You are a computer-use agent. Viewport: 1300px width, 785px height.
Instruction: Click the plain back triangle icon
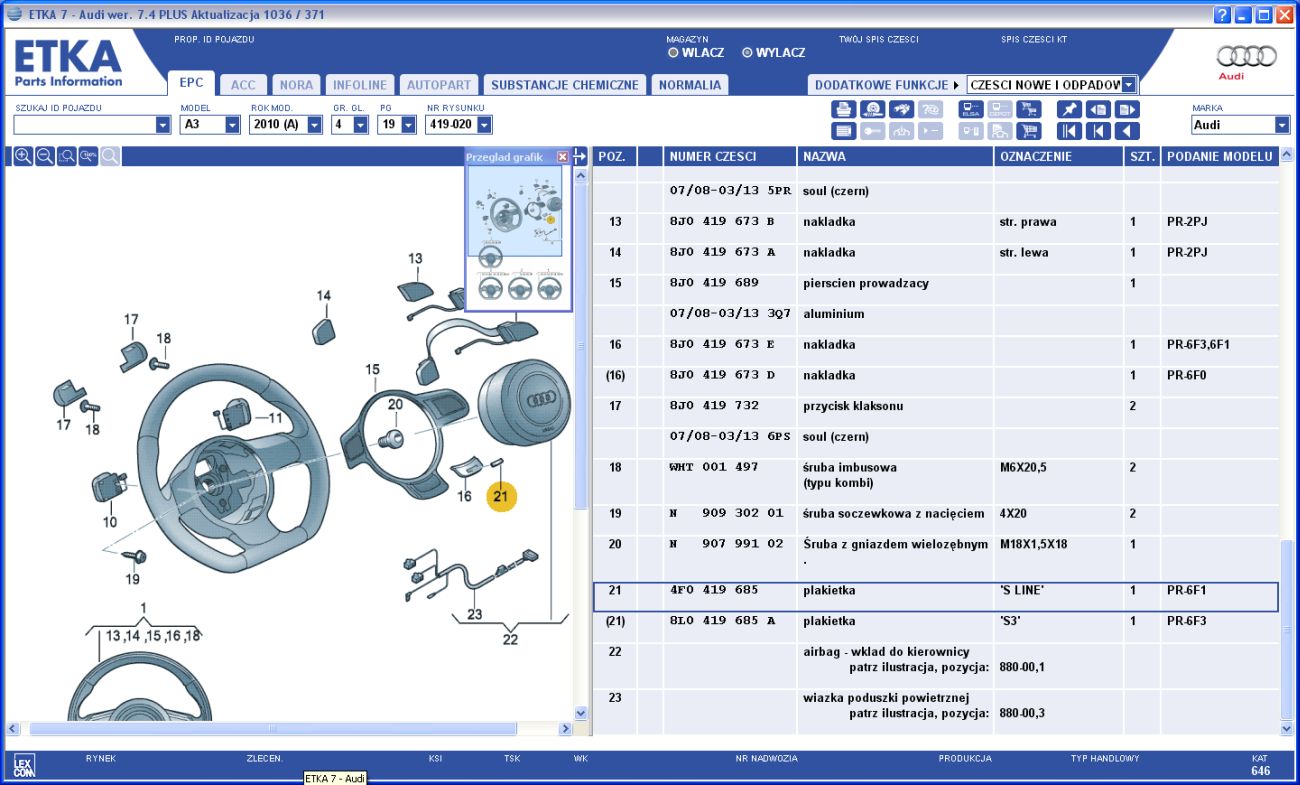click(1127, 131)
